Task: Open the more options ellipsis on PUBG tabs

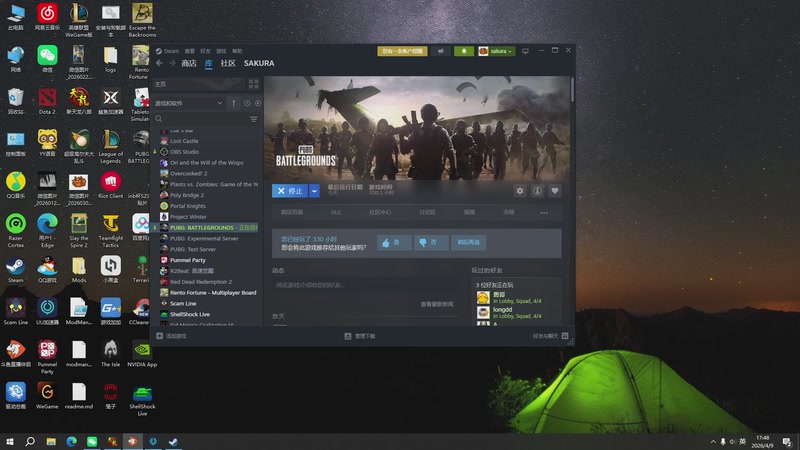Action: [544, 213]
